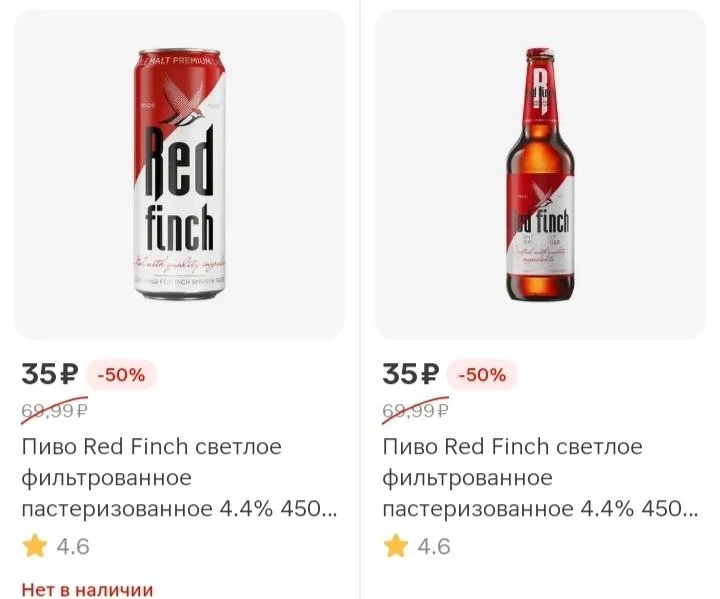Open the 'Пиво Red Finch светлое' bottle title link
The height and width of the screenshot is (599, 720).
(x=512, y=446)
